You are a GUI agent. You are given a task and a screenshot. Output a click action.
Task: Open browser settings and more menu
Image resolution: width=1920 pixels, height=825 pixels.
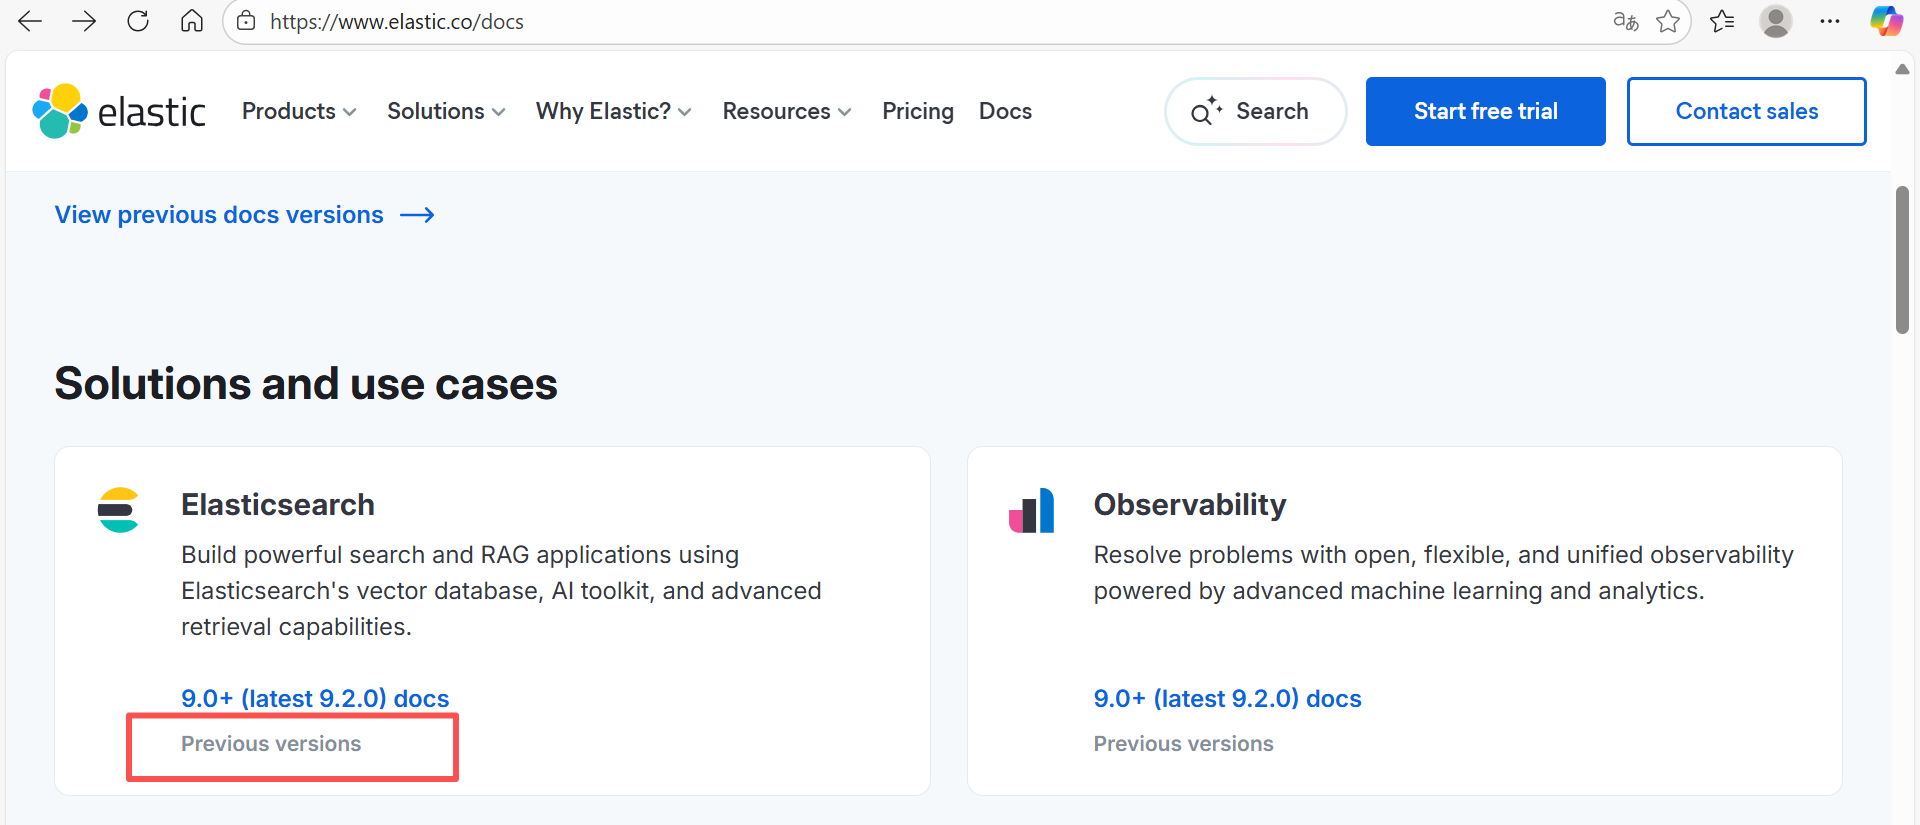coord(1830,21)
